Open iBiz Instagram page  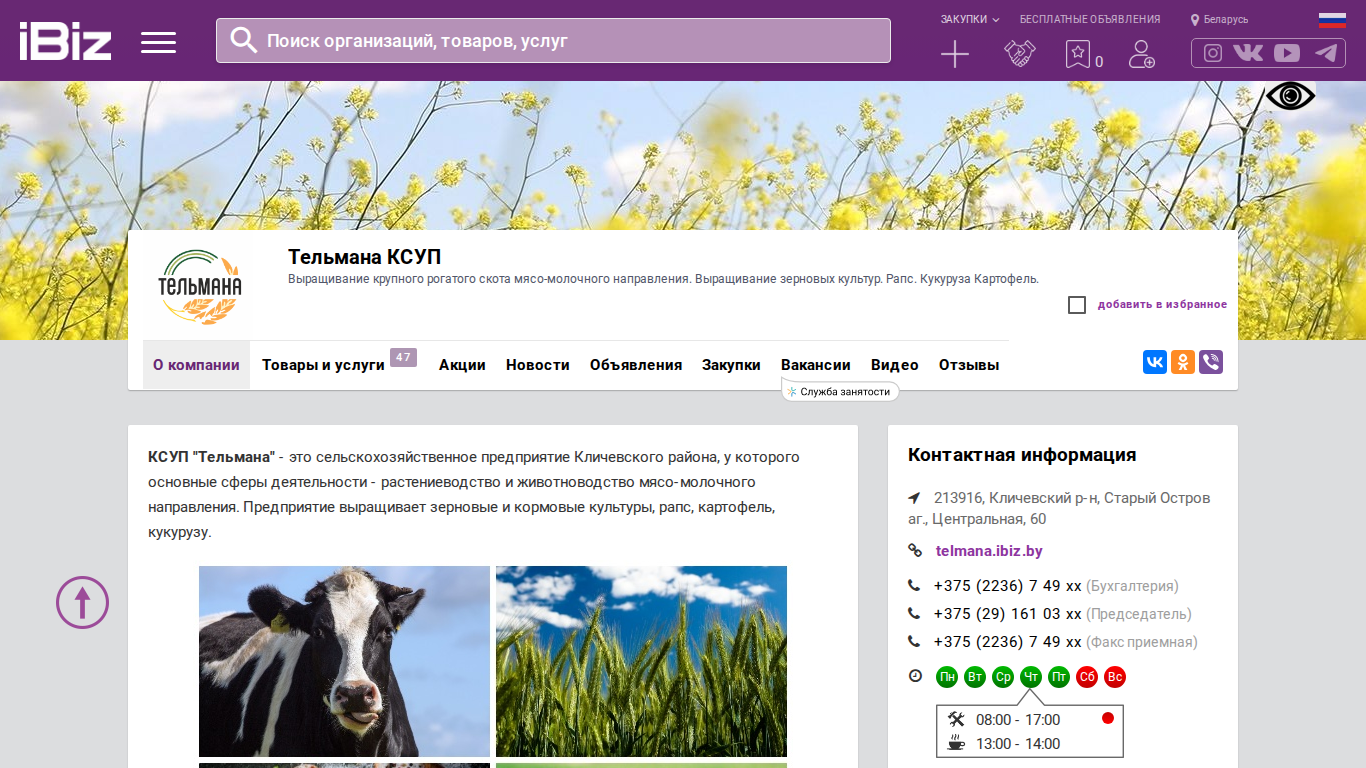(1213, 53)
